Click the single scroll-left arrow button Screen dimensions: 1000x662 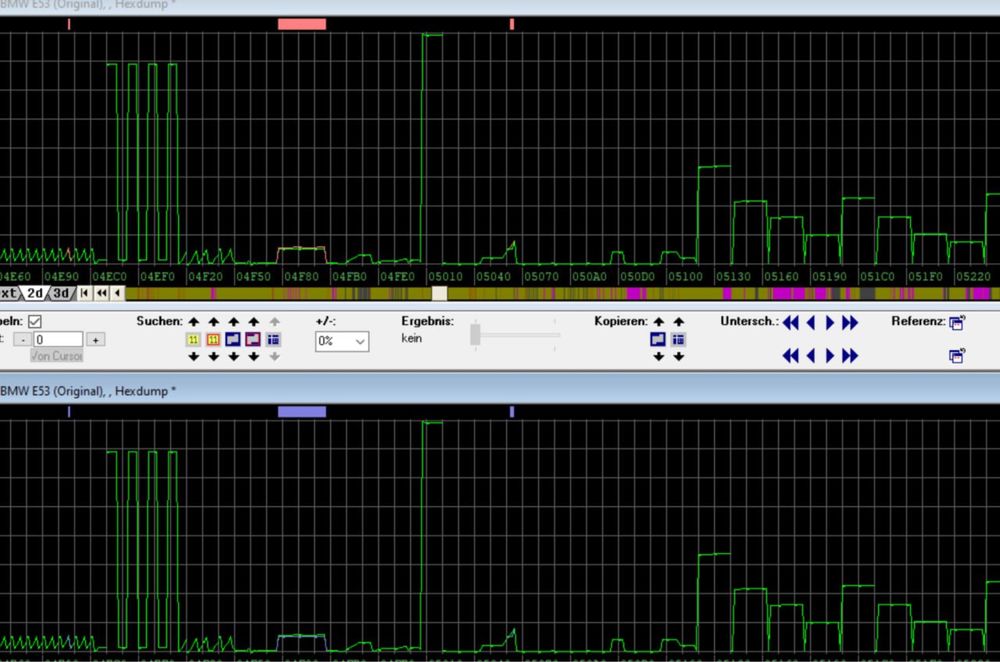[x=117, y=293]
